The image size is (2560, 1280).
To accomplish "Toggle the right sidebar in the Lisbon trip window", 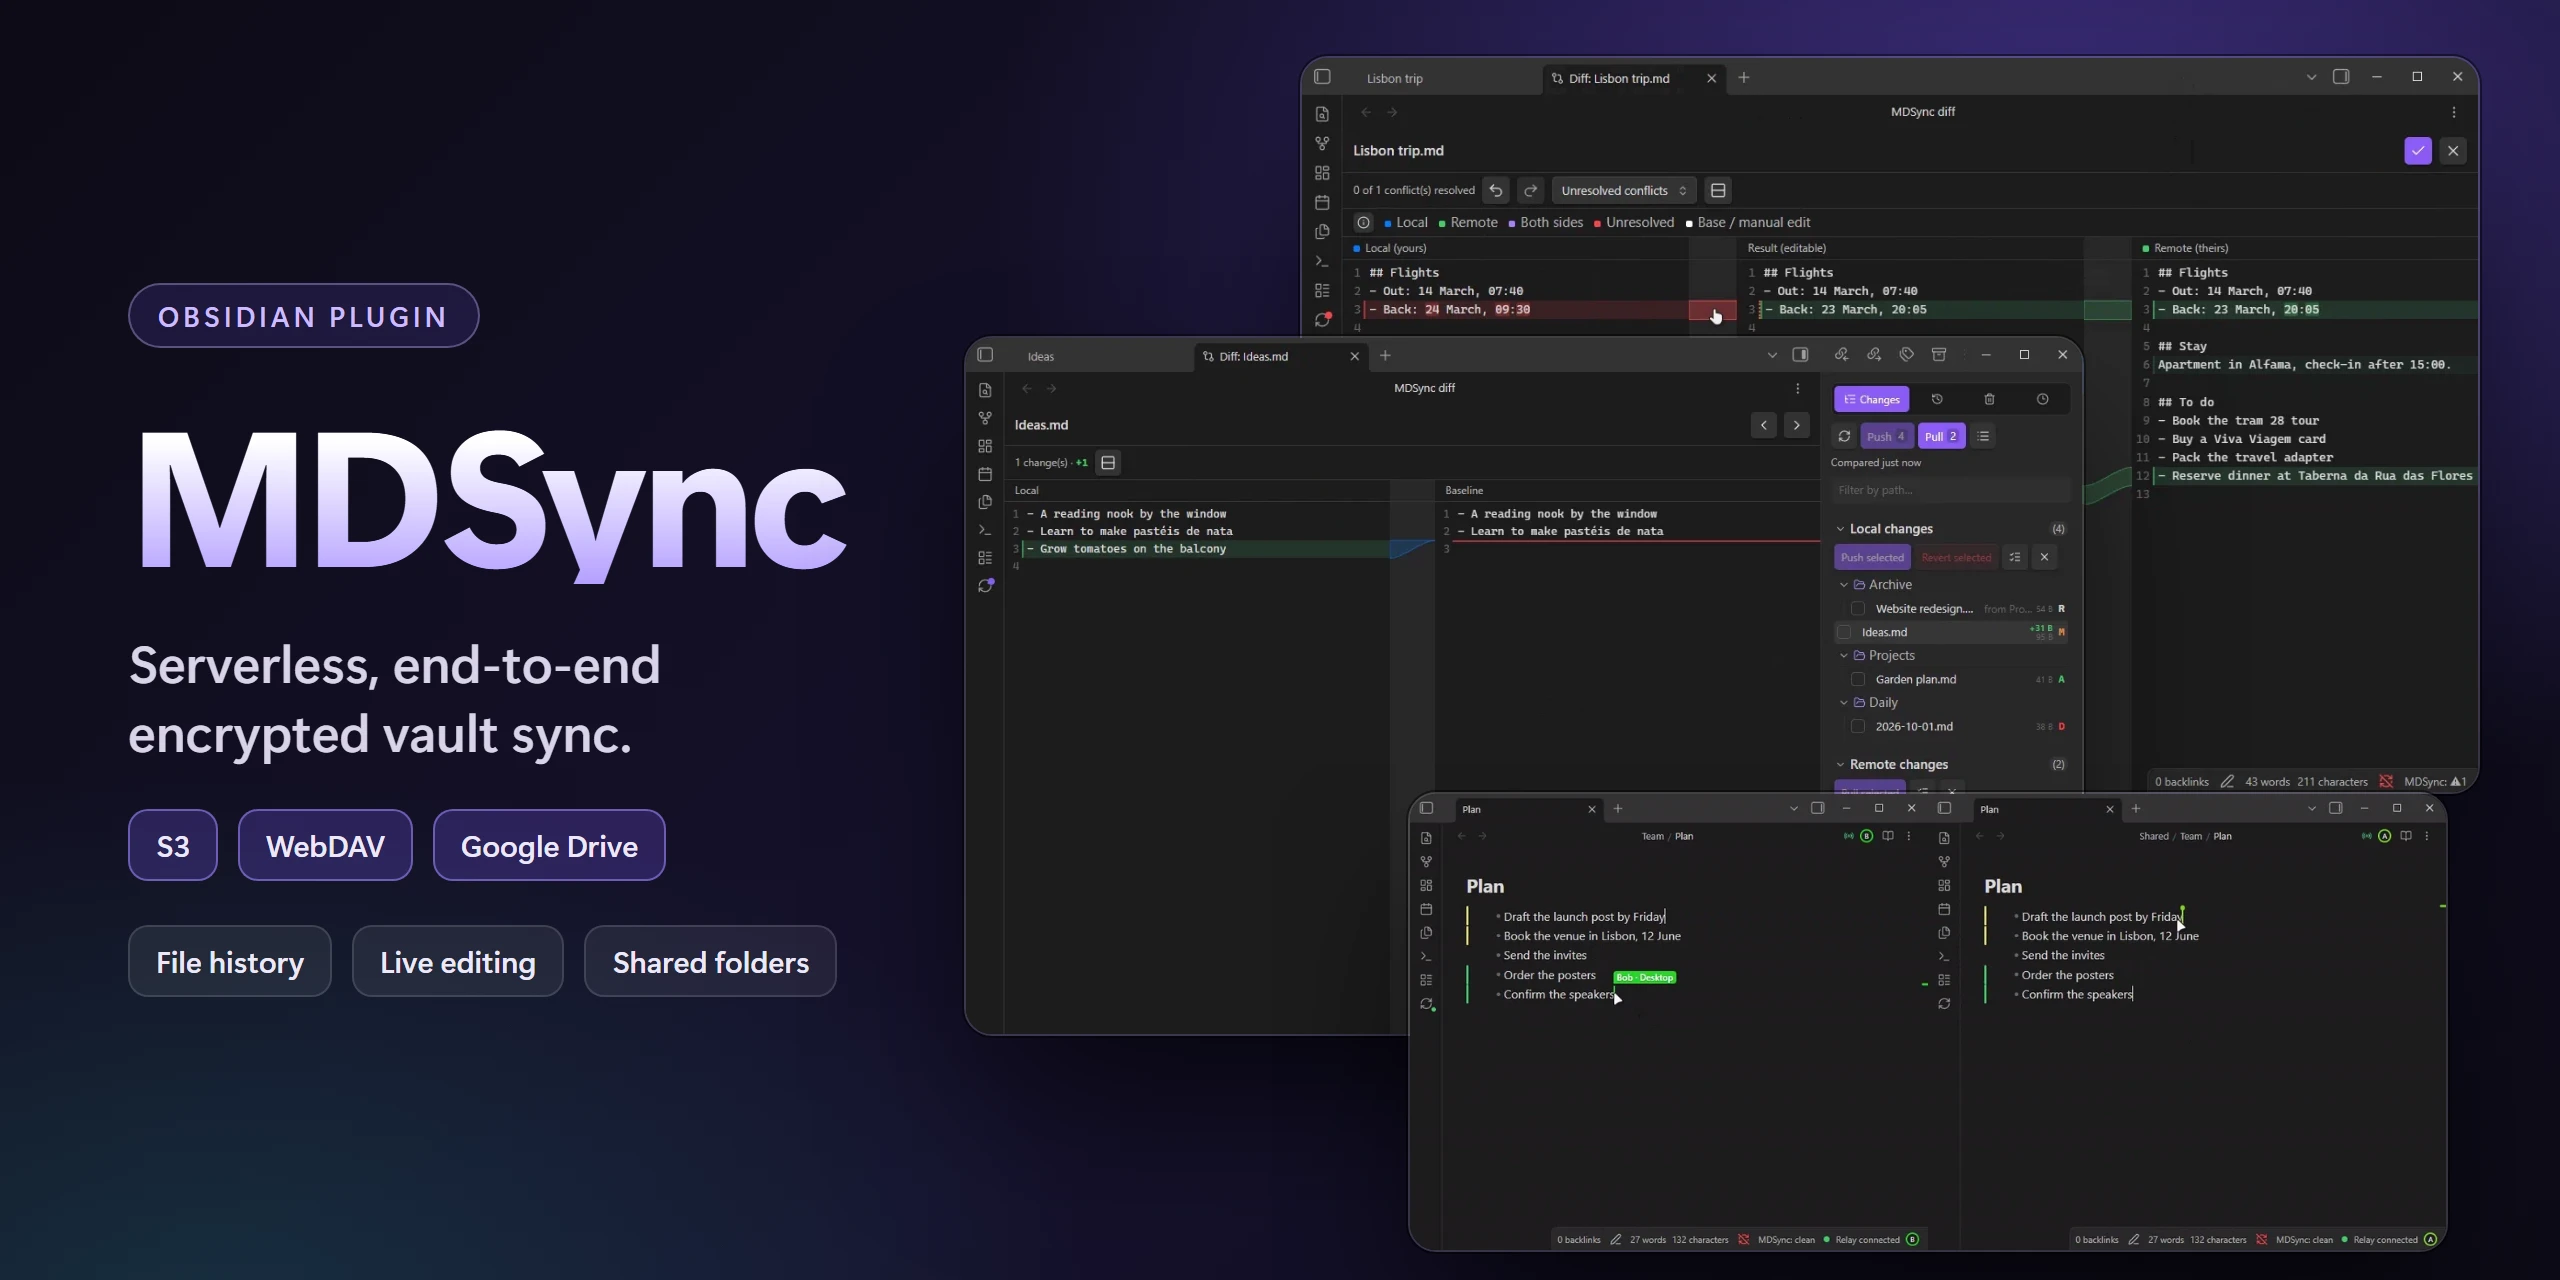I will coord(2341,77).
